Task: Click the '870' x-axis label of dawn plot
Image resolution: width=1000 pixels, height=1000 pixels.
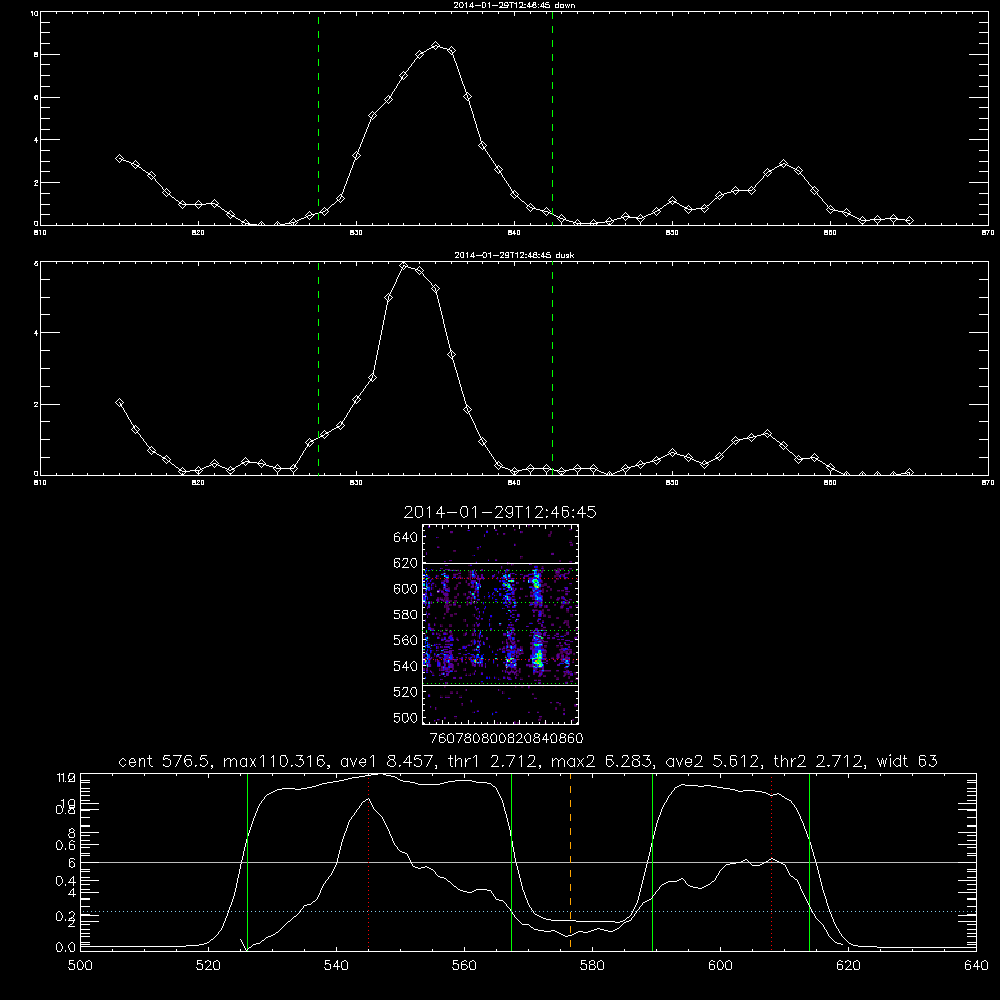Action: coord(988,232)
